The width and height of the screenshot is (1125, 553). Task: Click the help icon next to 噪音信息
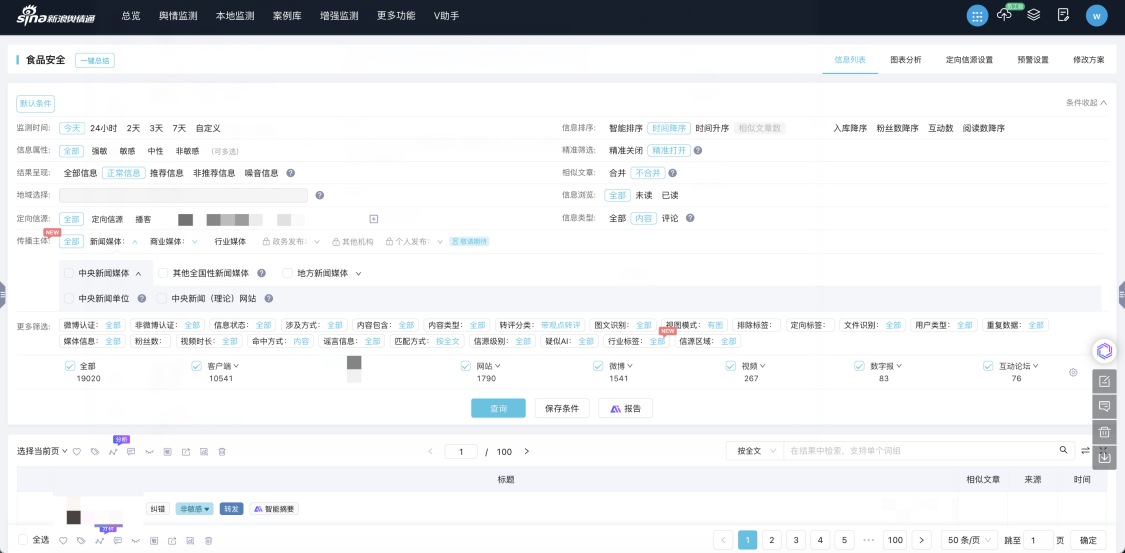coord(290,173)
